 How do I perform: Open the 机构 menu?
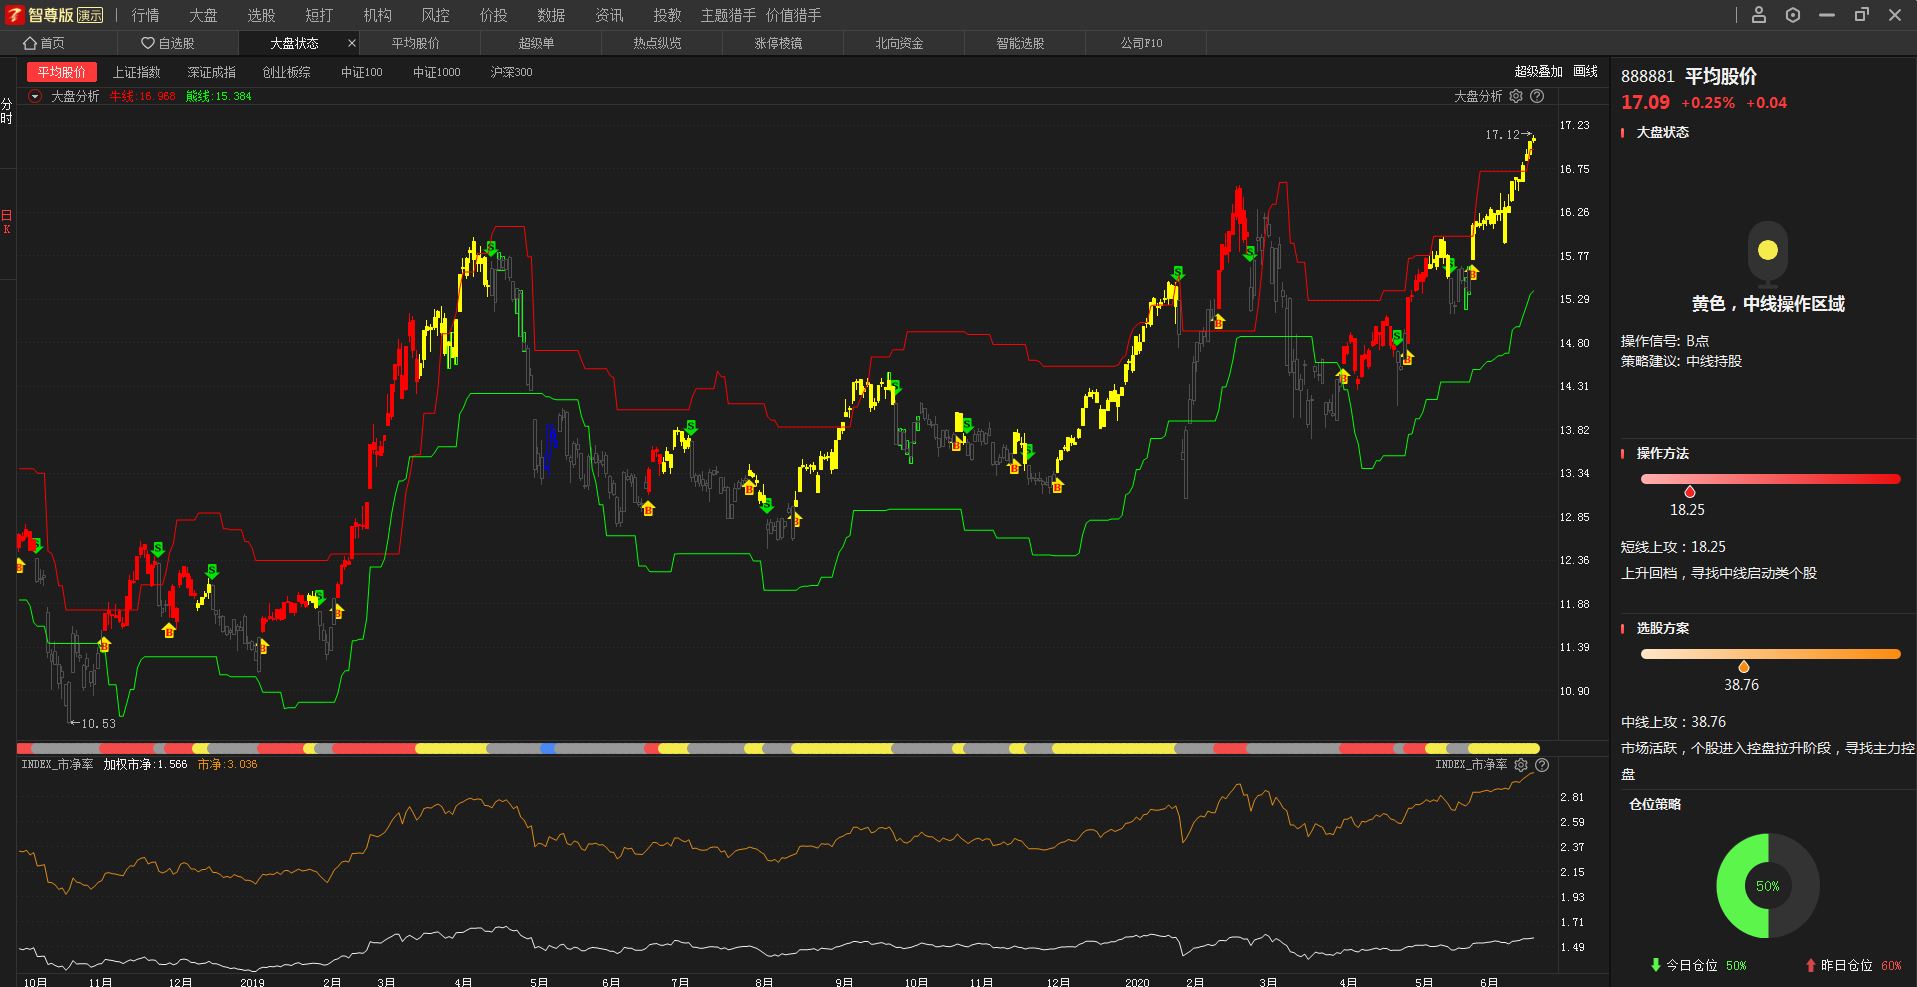click(378, 15)
